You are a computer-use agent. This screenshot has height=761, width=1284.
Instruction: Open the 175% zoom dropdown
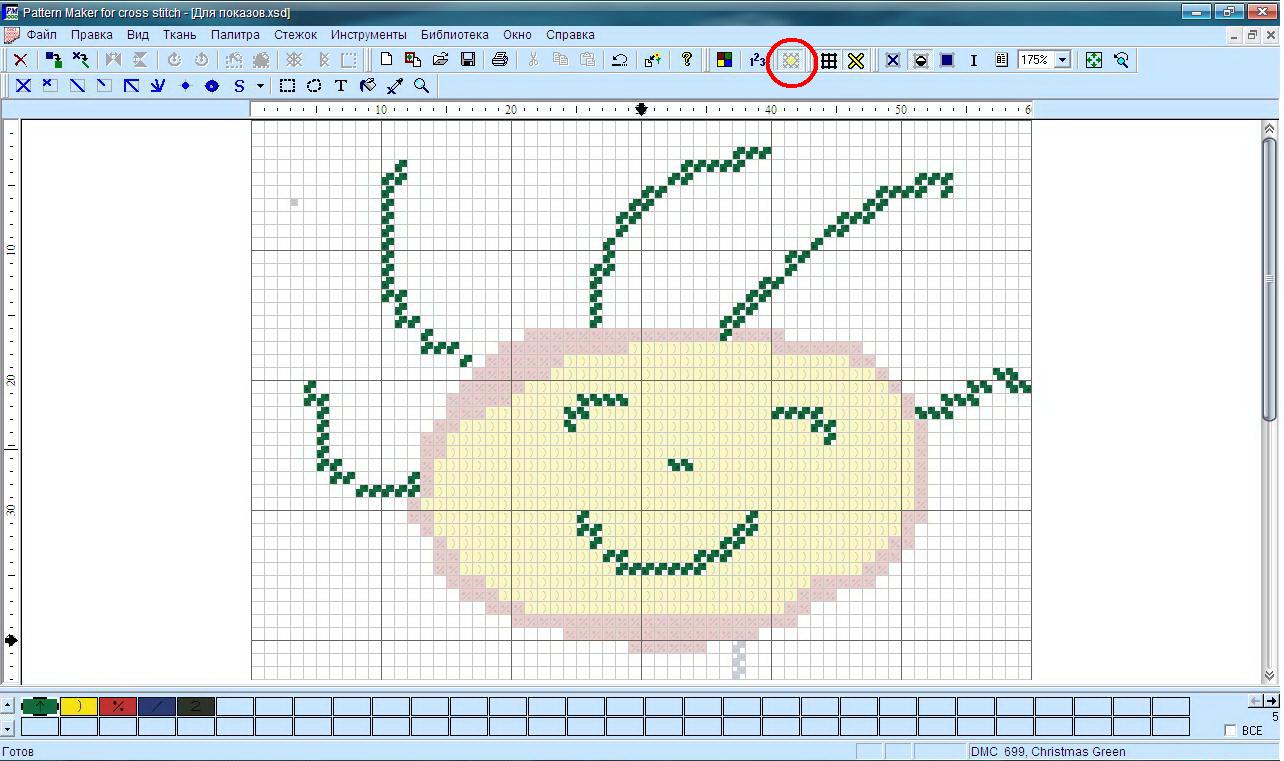[1062, 60]
